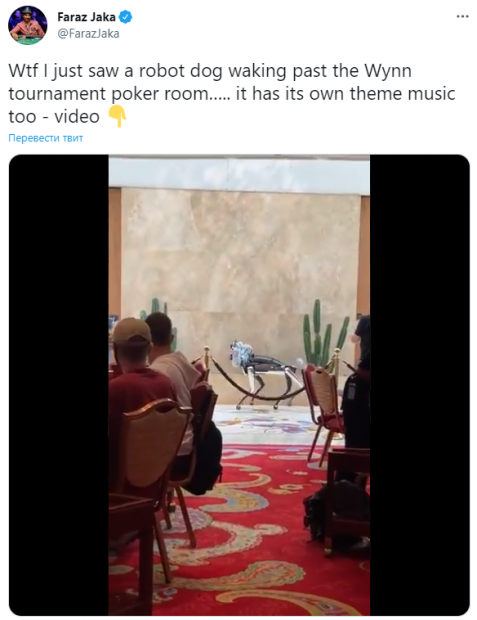The width and height of the screenshot is (477, 620).
Task: Click the right black bar of the video
Action: coord(420,385)
